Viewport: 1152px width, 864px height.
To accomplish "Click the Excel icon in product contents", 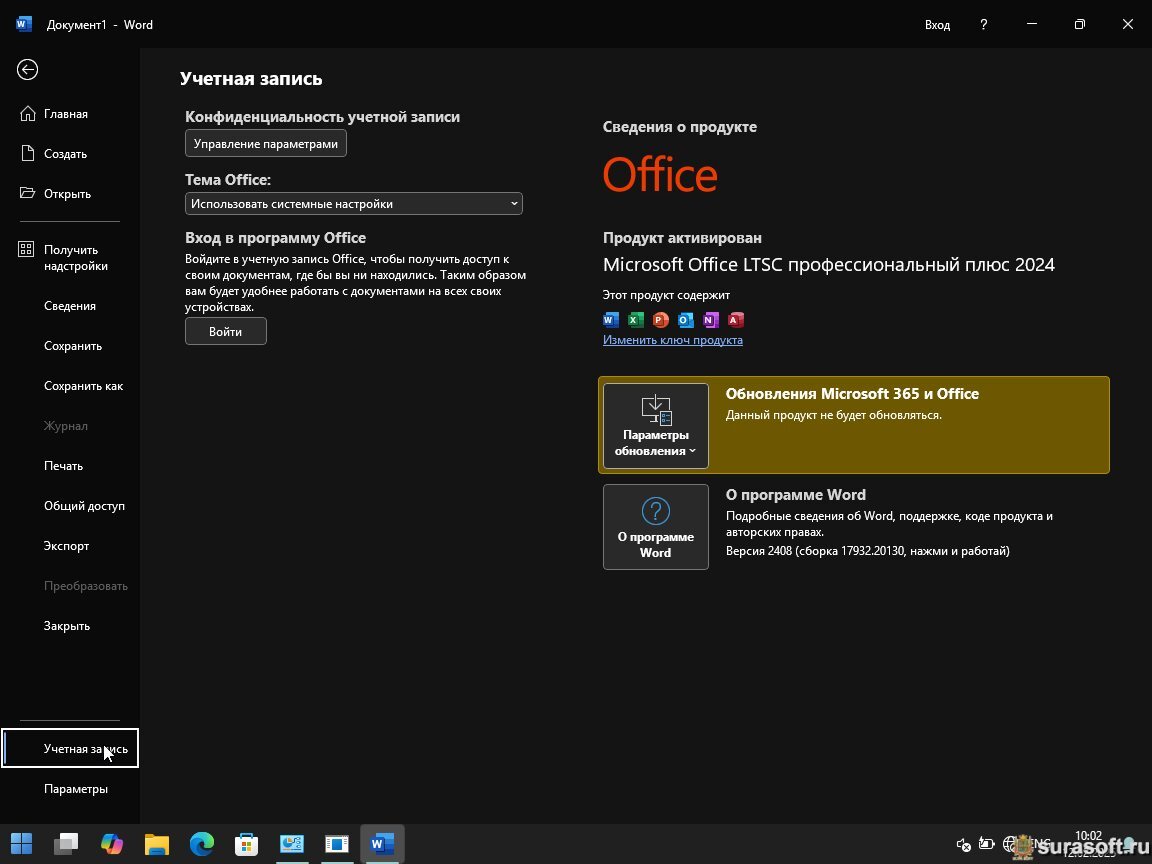I will [x=636, y=320].
